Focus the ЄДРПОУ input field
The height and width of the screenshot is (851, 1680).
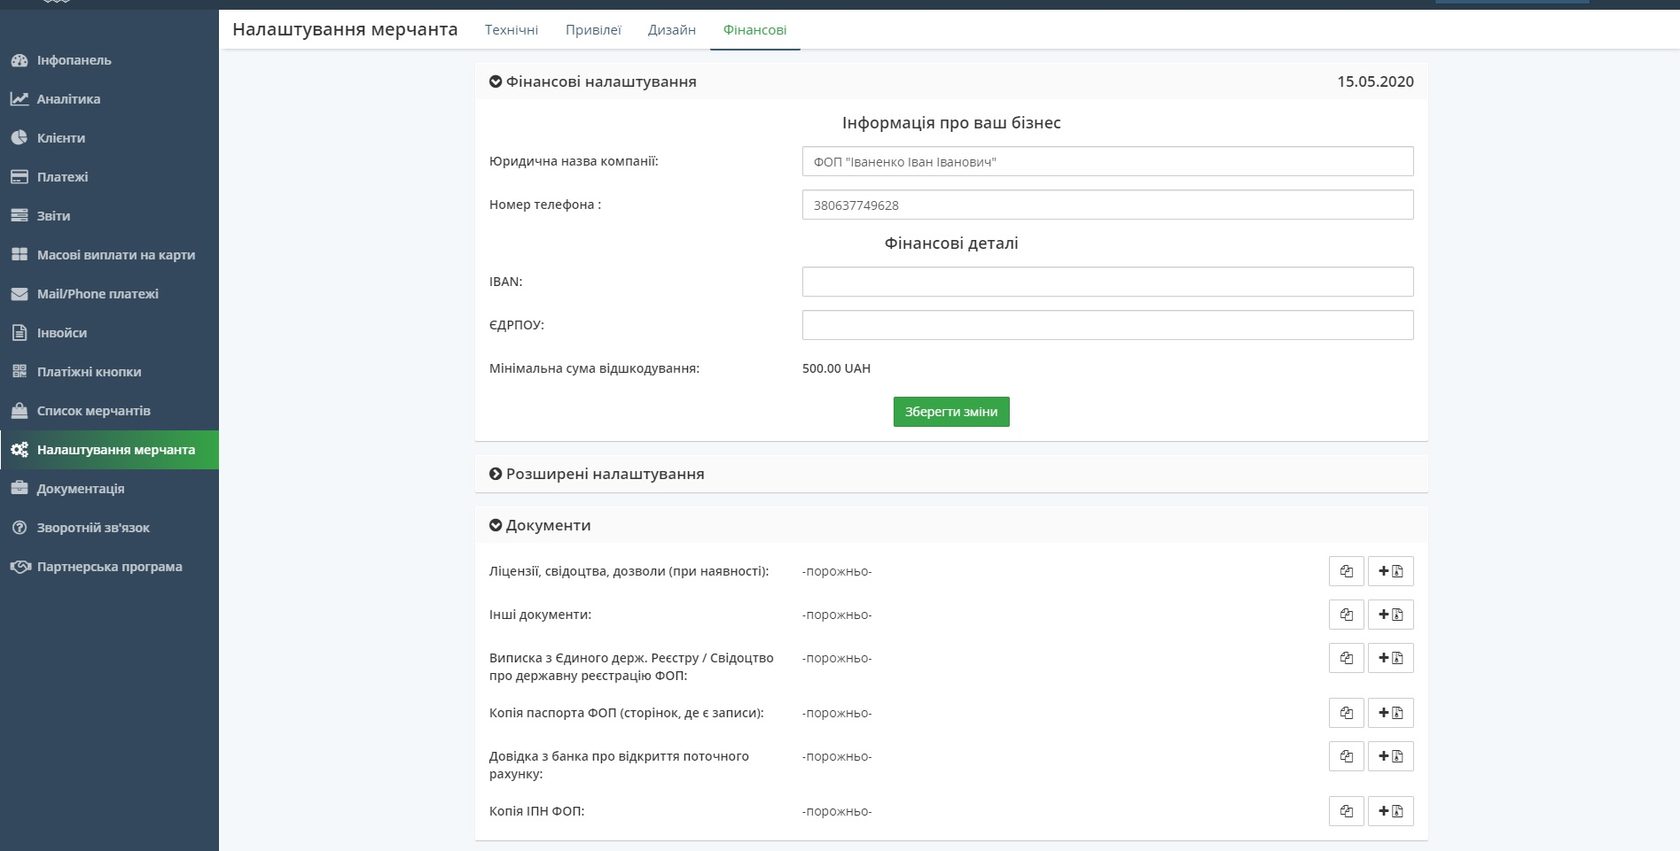point(1107,325)
